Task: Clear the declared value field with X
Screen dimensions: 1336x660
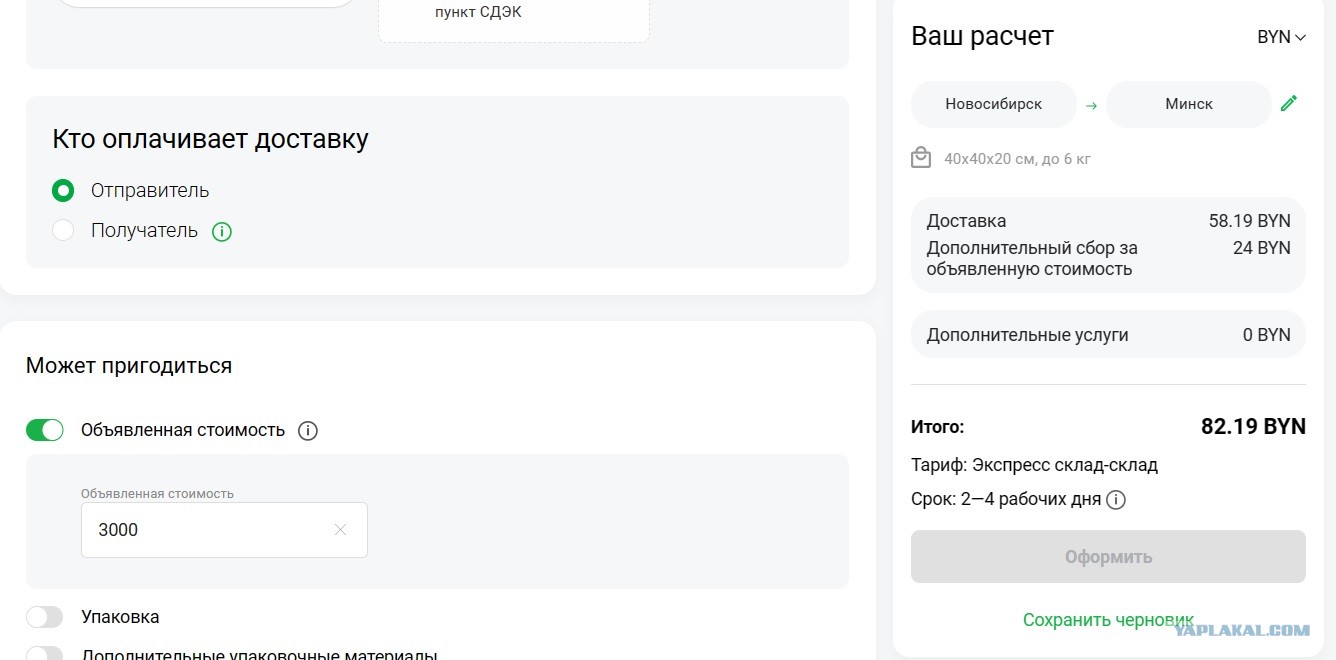Action: (340, 530)
